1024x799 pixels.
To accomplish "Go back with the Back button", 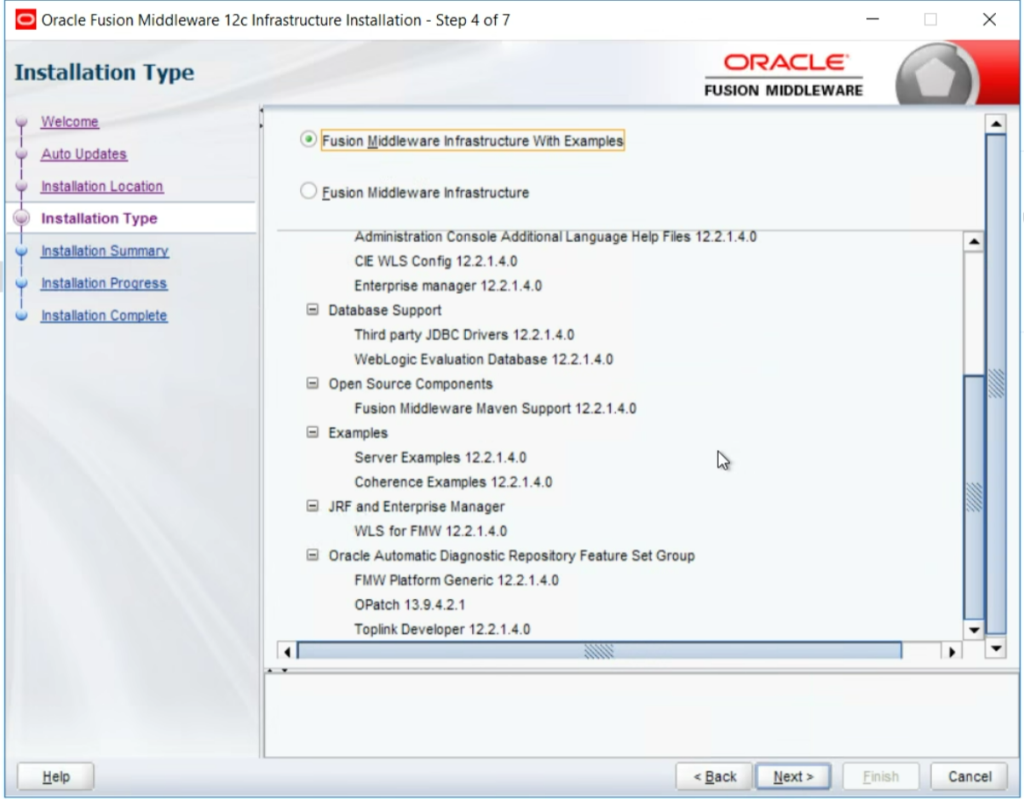I will click(714, 776).
